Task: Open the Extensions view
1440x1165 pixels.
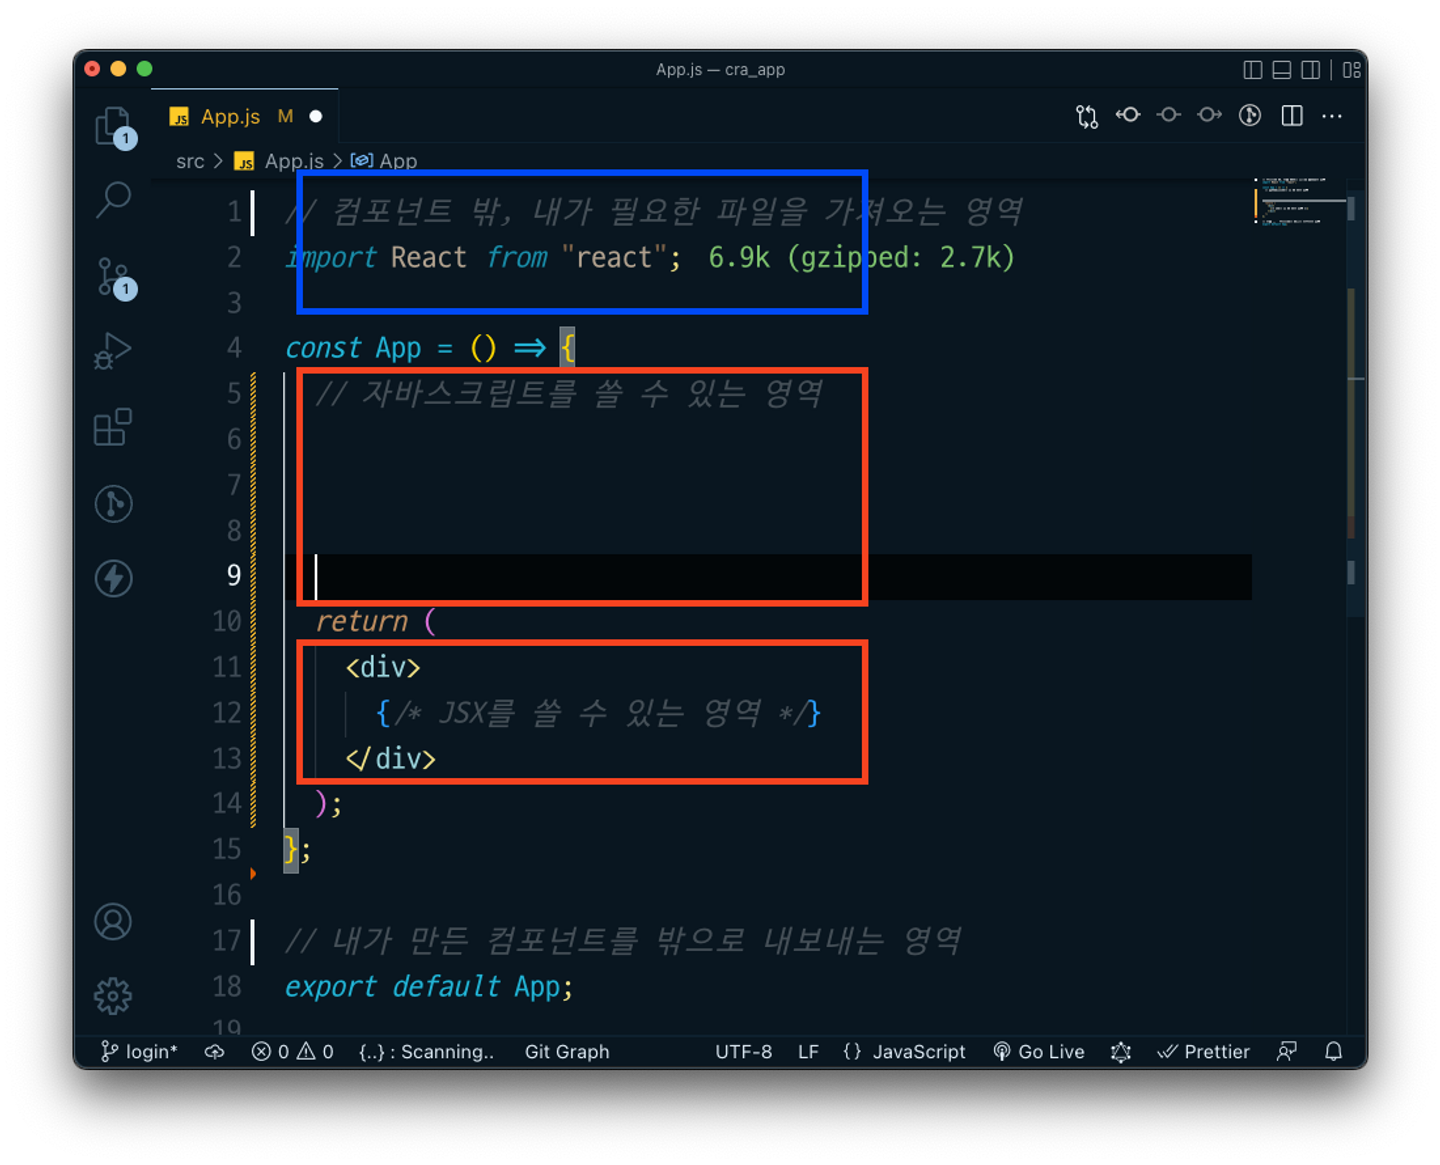Action: pyautogui.click(x=113, y=428)
